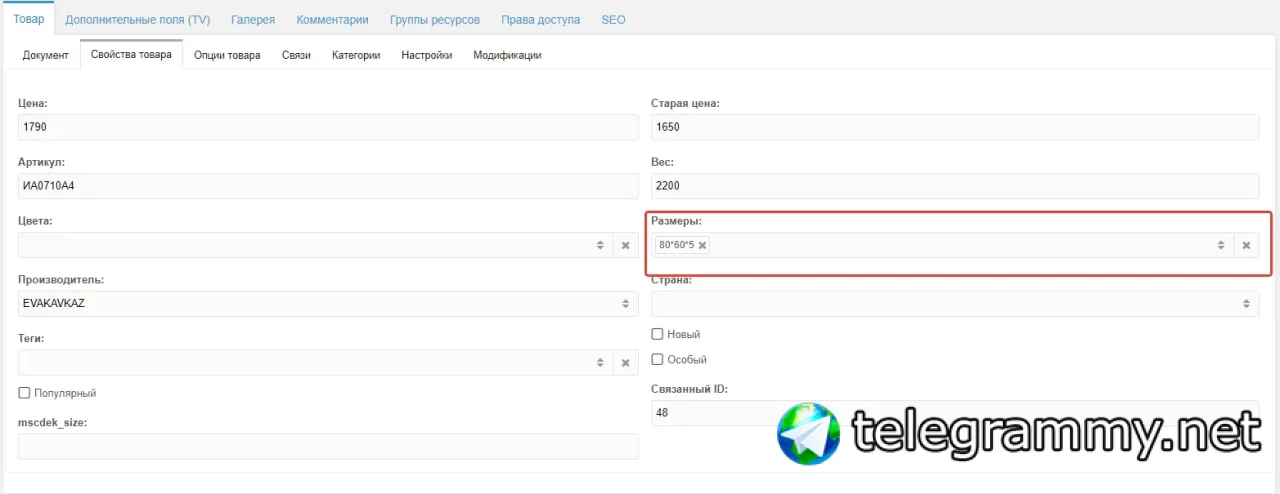This screenshot has height=494, width=1280.
Task: Open the Связи sub-tab
Action: coord(296,55)
